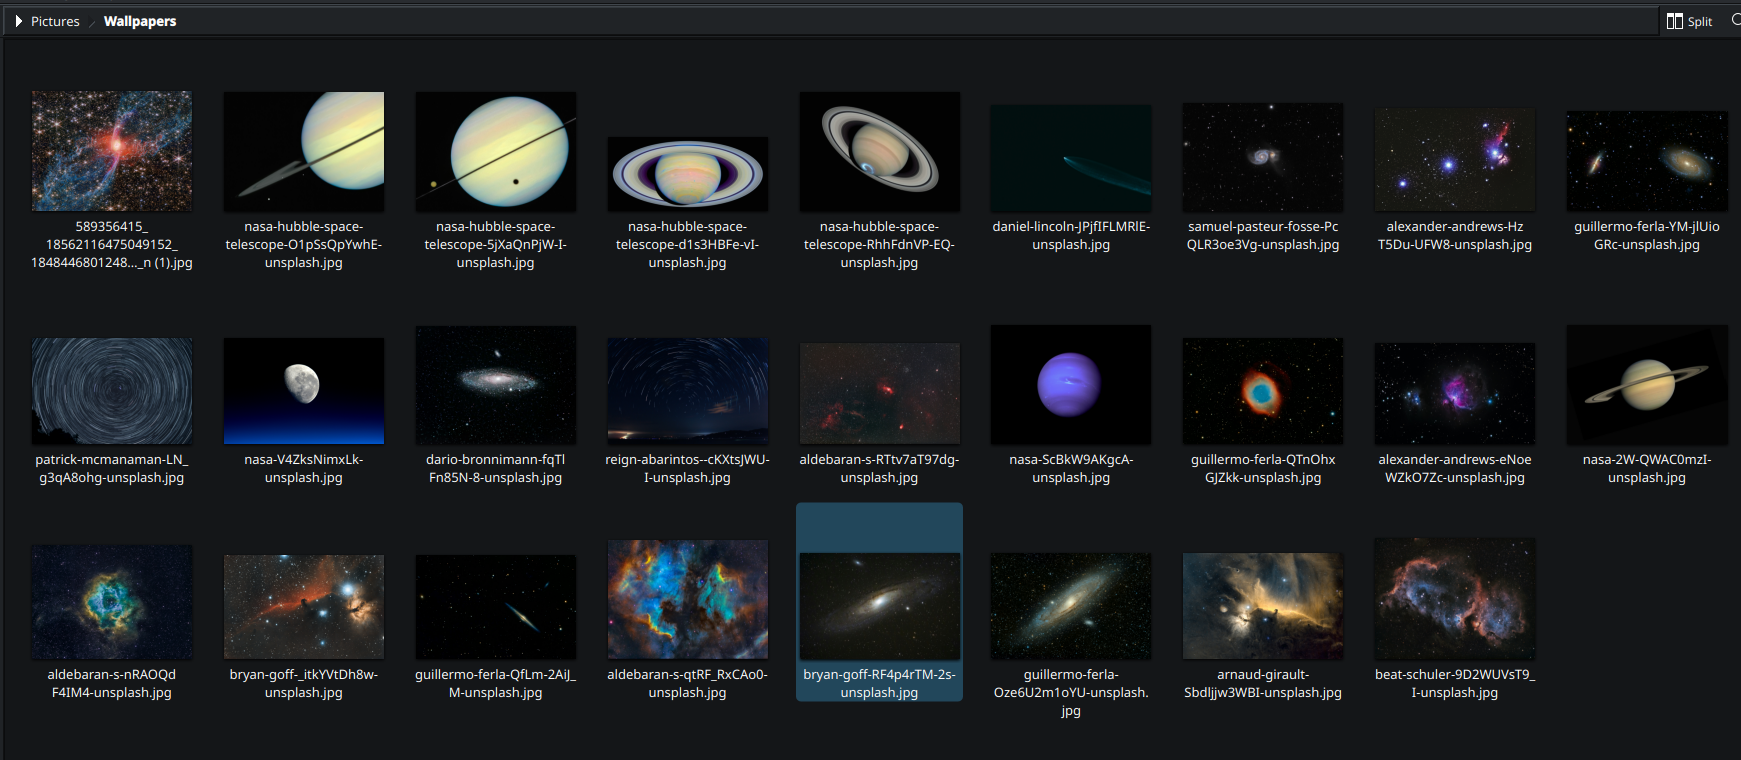Select the alexander-andrews-eNoeWZkO7Zc nebula thumbnail
1741x760 pixels.
point(1455,394)
